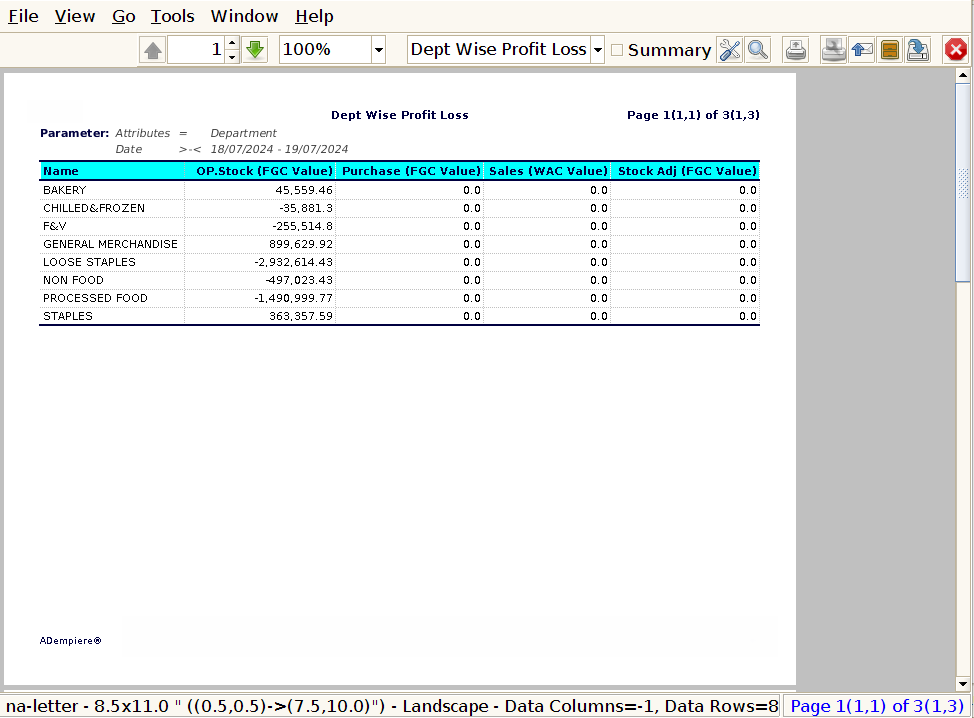
Task: Select the STAPLES row name
Action: pyautogui.click(x=68, y=316)
